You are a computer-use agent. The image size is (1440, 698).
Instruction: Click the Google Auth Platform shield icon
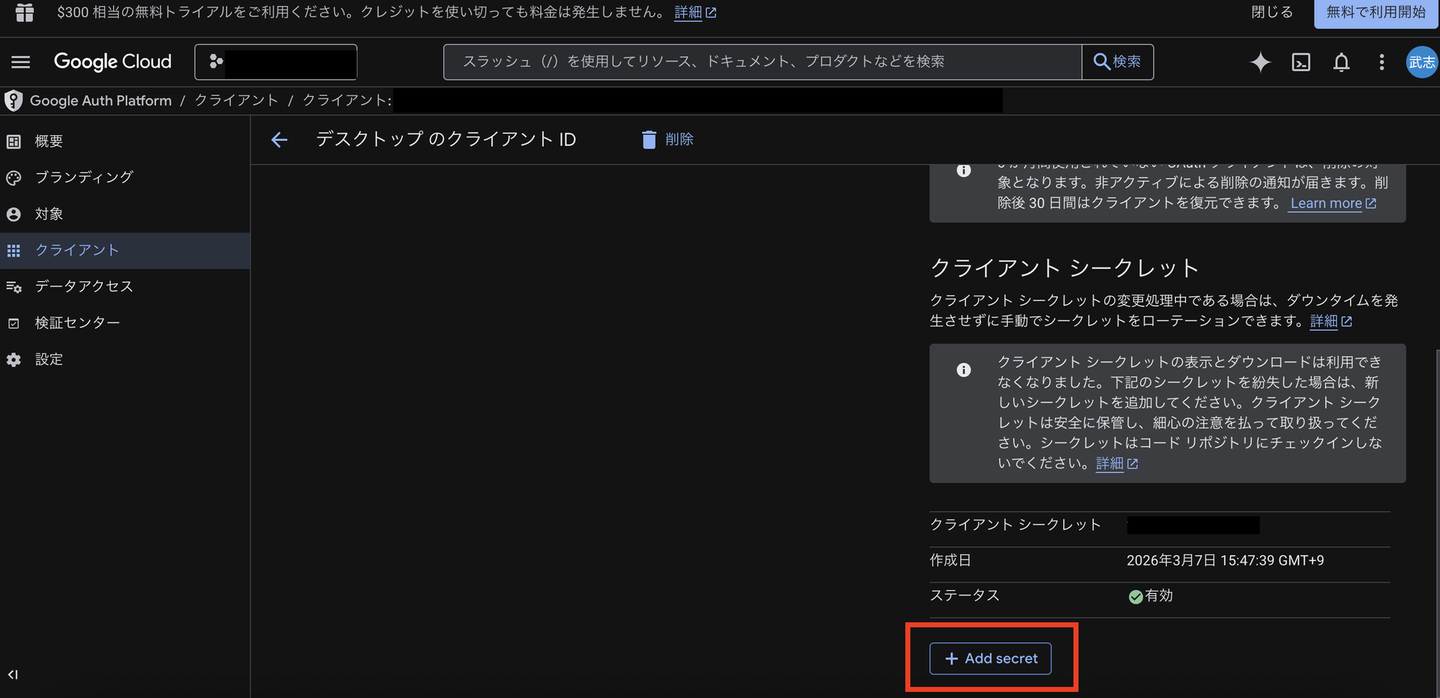click(14, 101)
